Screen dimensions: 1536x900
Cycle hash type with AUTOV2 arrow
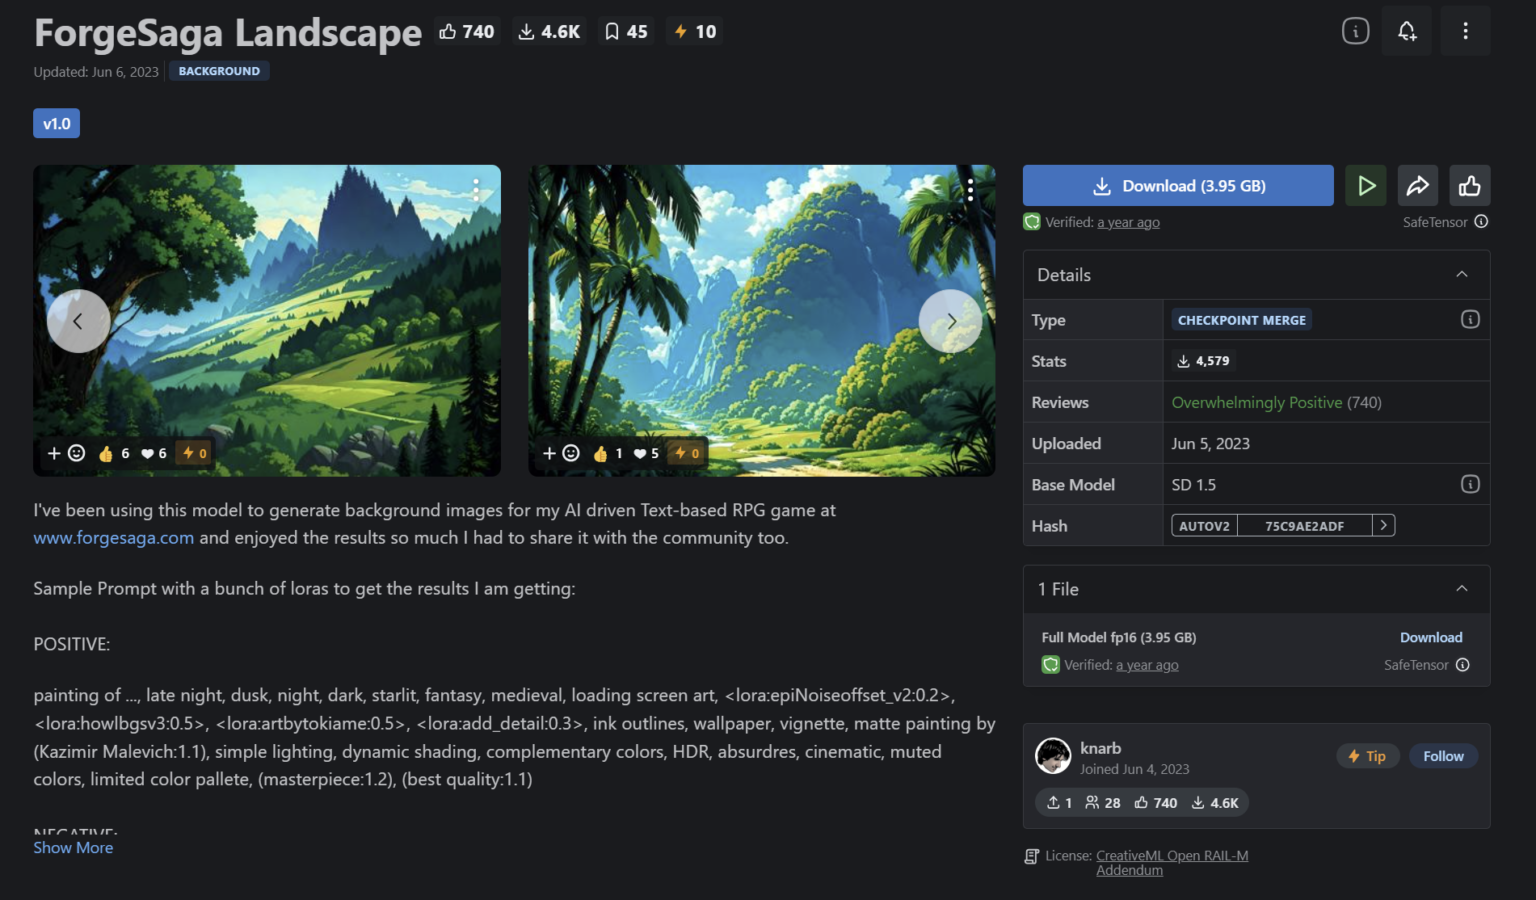point(1383,525)
